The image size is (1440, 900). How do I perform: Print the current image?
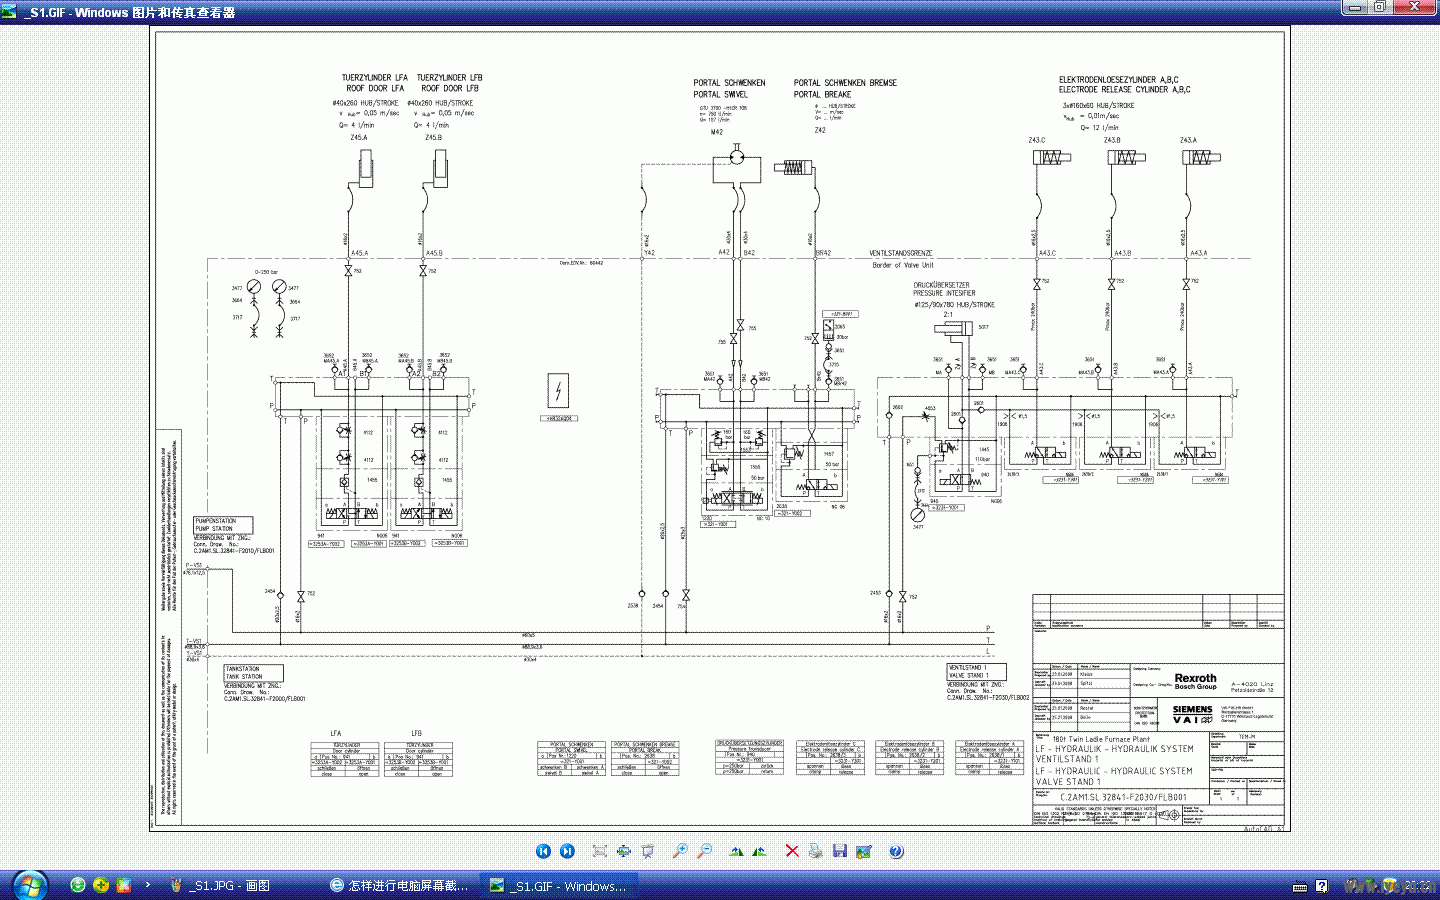pyautogui.click(x=816, y=851)
